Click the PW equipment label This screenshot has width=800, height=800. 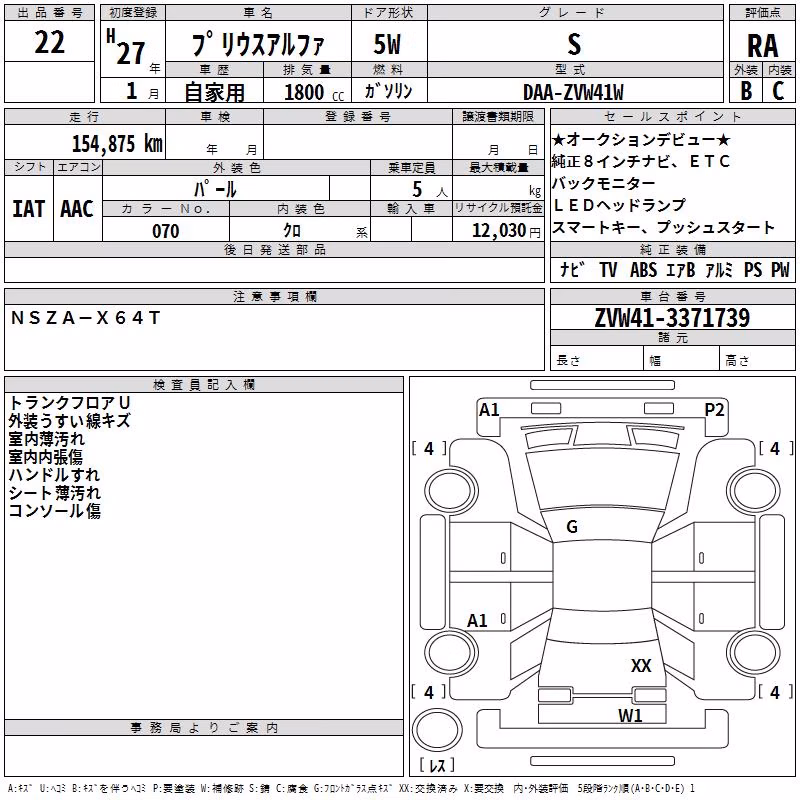point(780,269)
